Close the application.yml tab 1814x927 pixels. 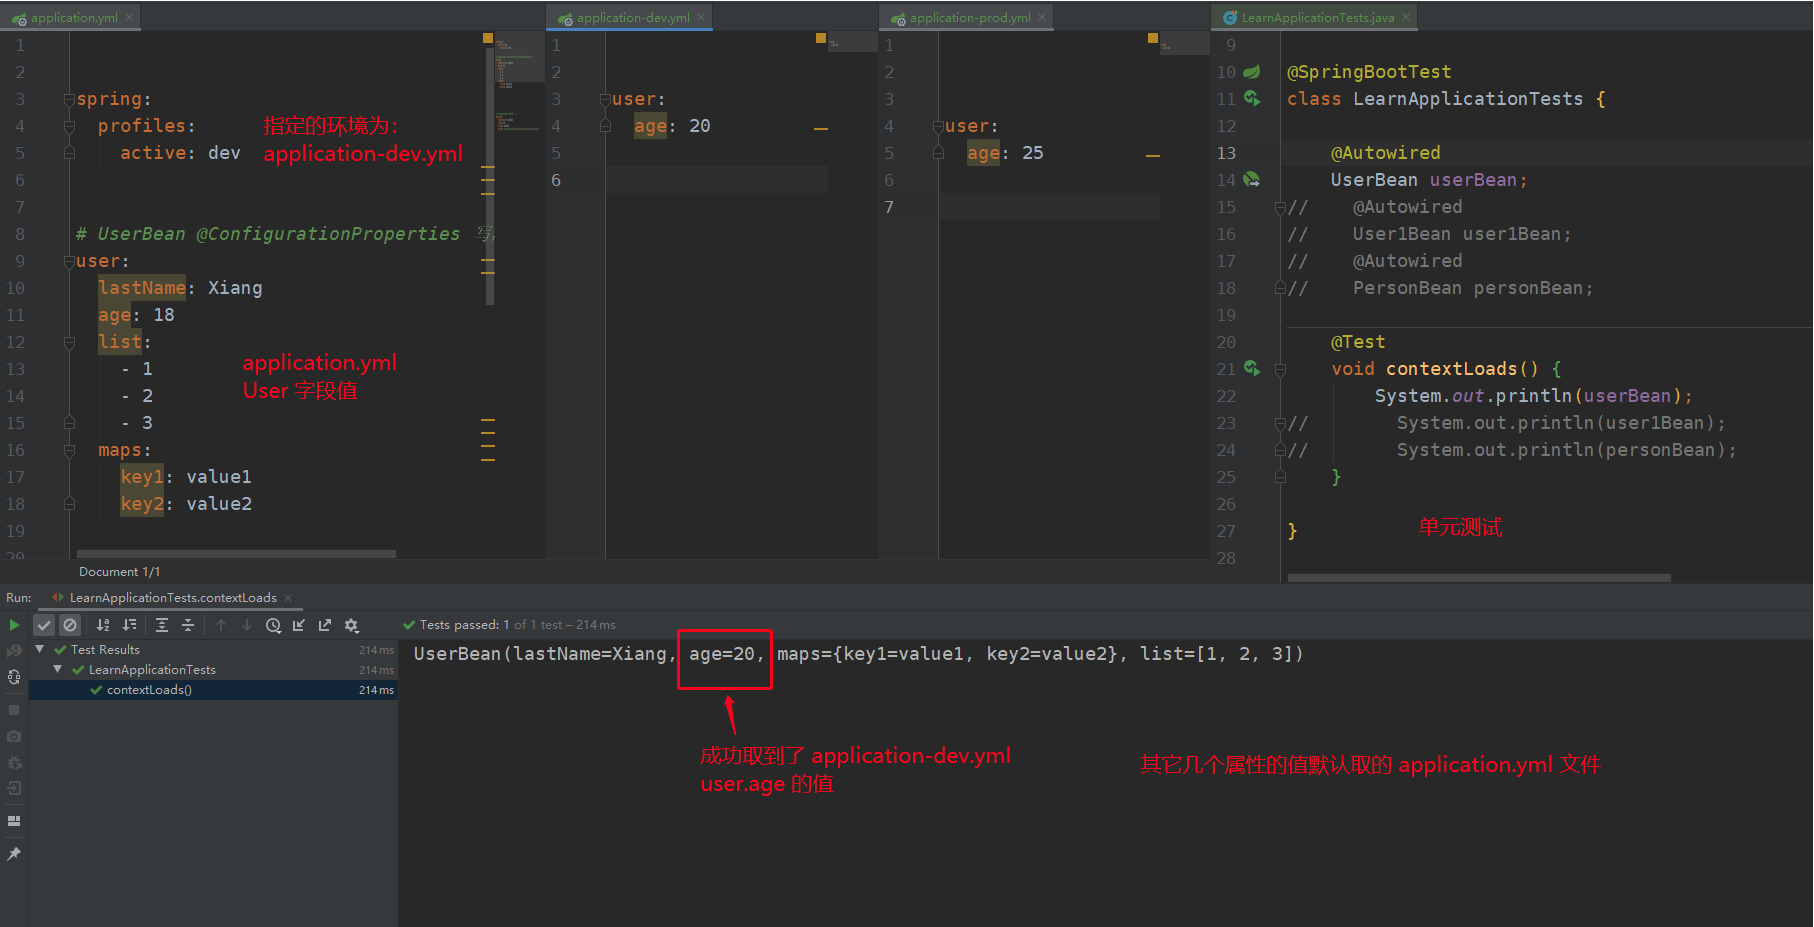pos(129,17)
